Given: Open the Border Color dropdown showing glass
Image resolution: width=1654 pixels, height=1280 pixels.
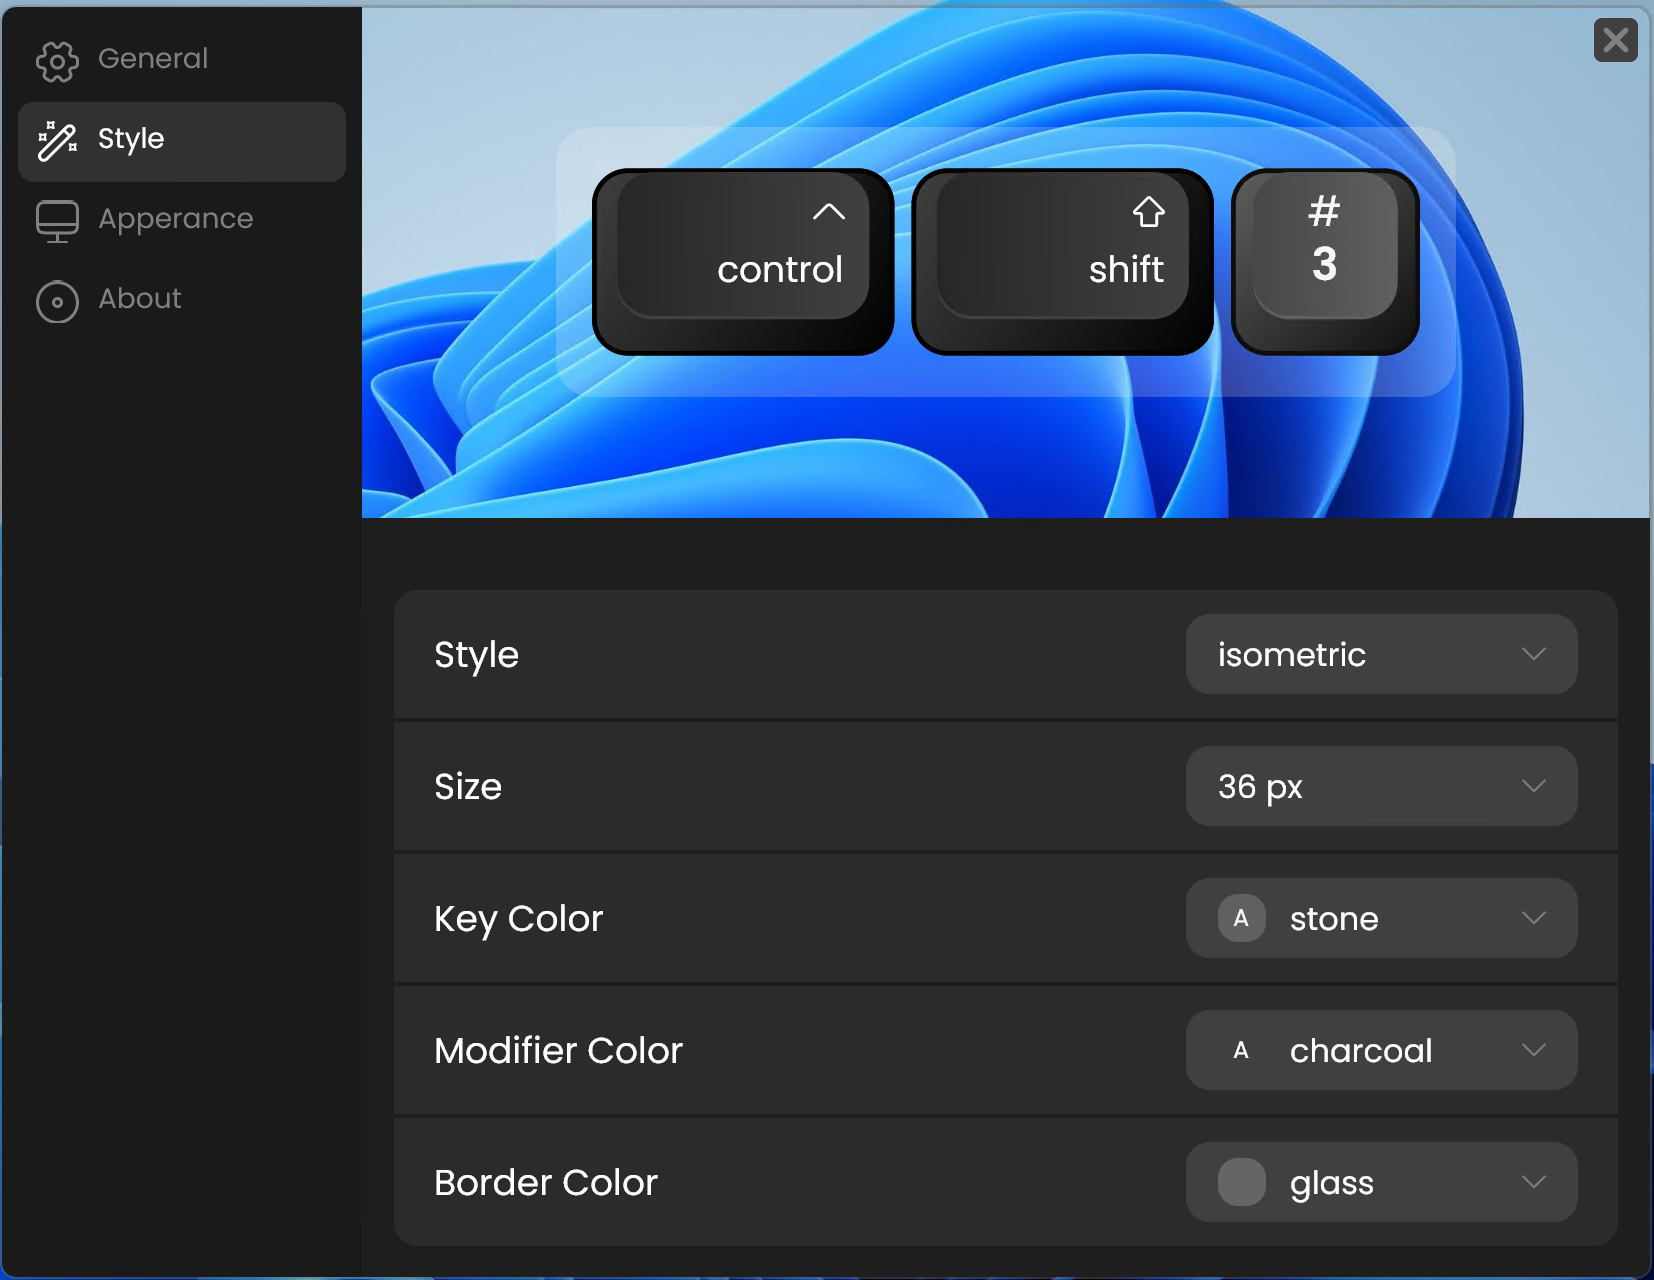Looking at the screenshot, I should coord(1381,1182).
